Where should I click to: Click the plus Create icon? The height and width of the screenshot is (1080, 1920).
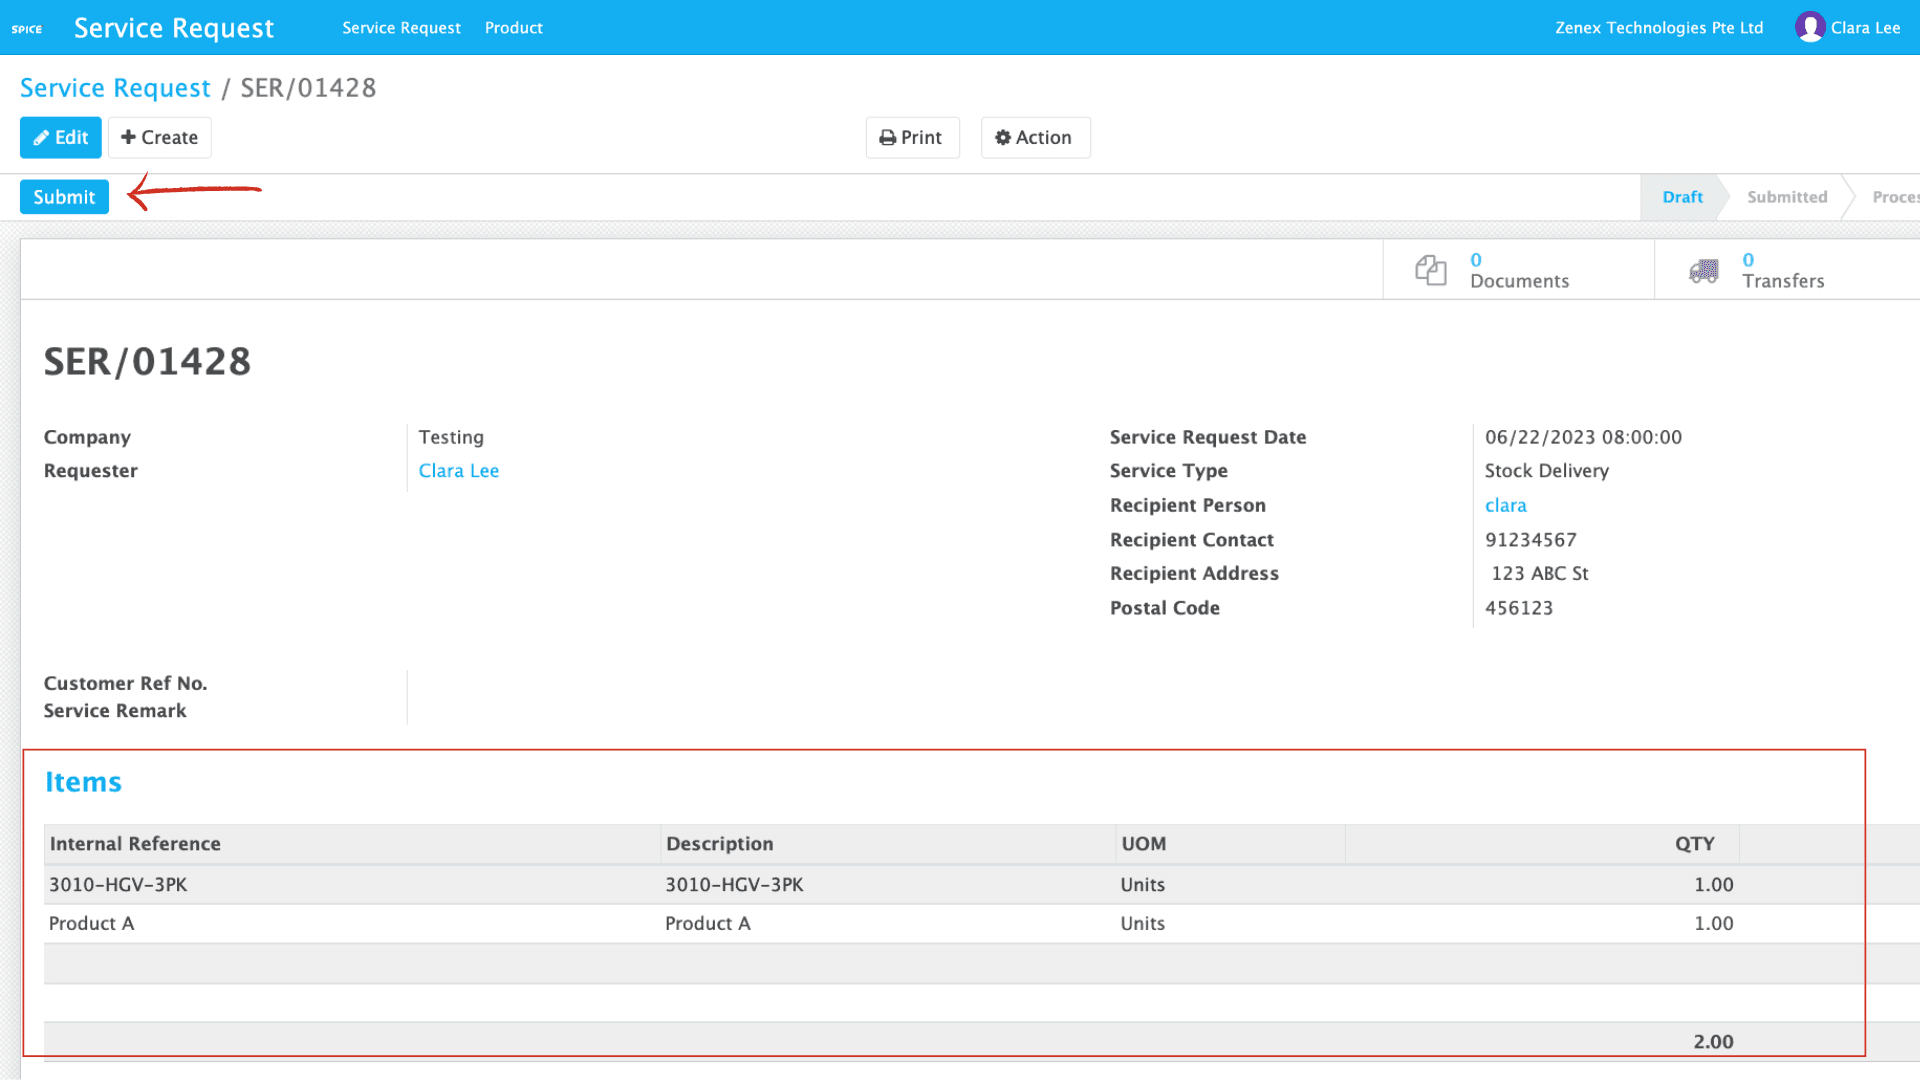click(x=129, y=137)
